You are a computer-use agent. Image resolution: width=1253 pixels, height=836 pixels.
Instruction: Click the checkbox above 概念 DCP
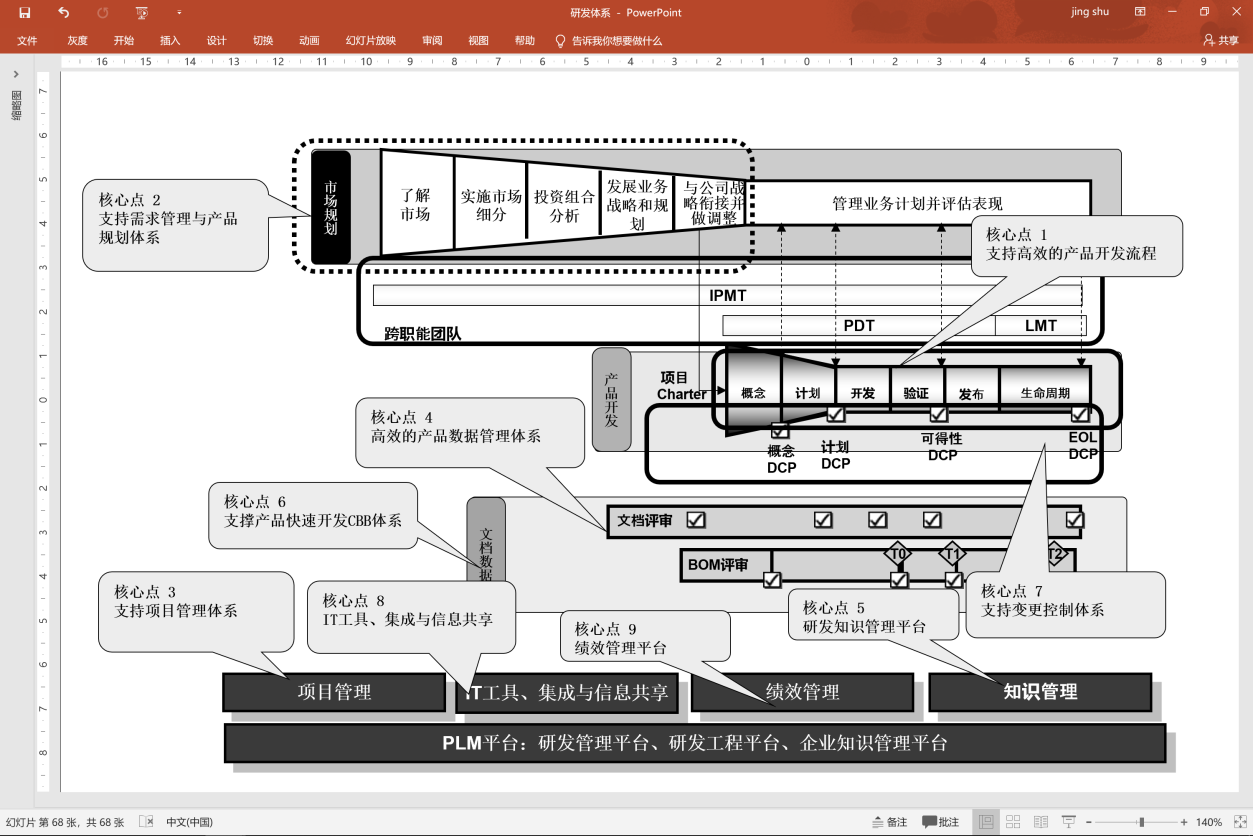coord(780,430)
